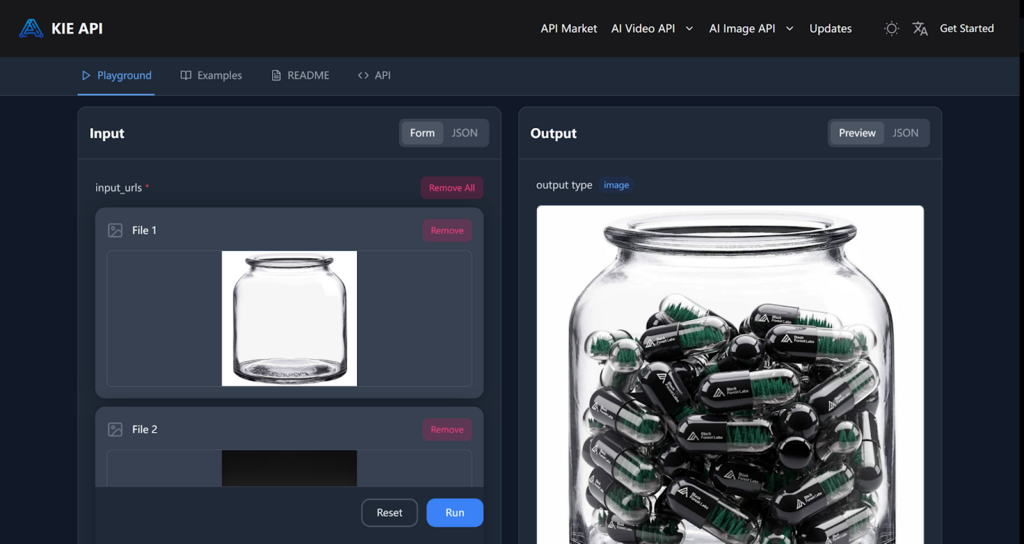Open the API tab
The image size is (1024, 544).
[x=374, y=76]
